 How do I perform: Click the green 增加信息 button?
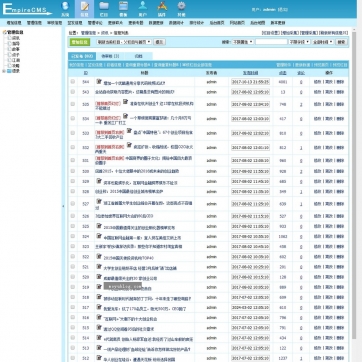click(80, 42)
